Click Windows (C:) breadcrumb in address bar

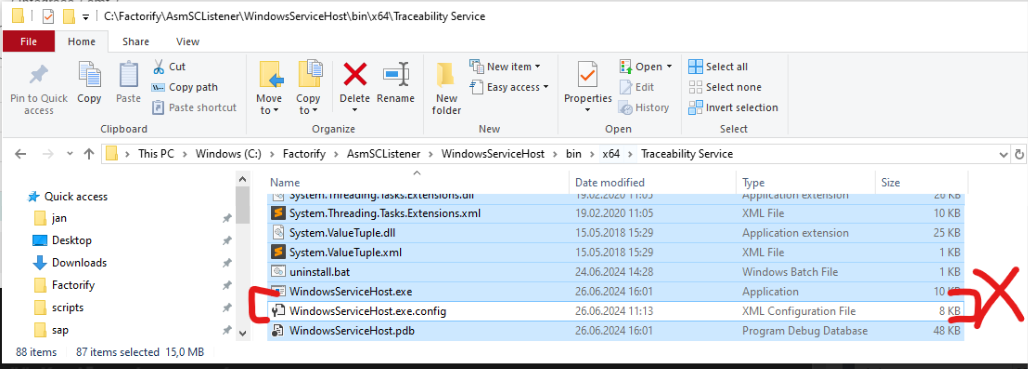click(x=227, y=154)
